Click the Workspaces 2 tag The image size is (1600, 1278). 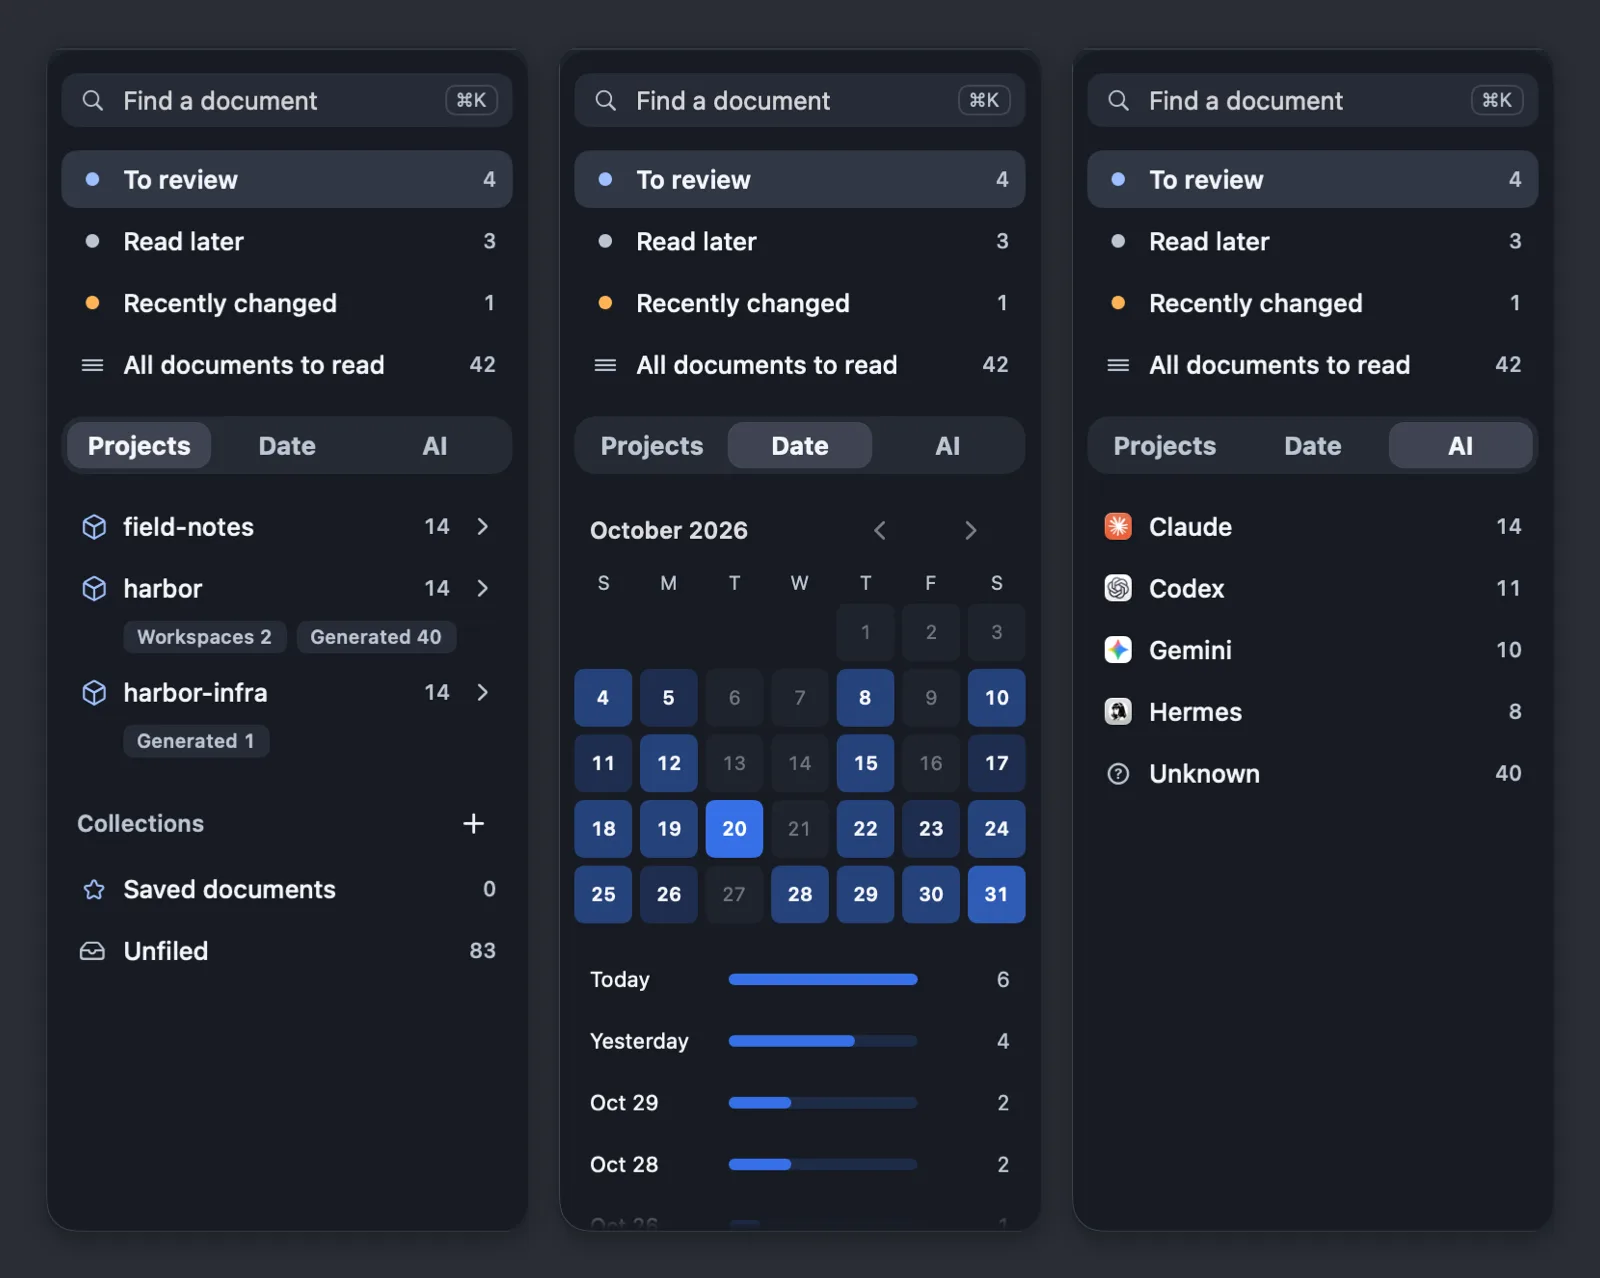click(205, 637)
